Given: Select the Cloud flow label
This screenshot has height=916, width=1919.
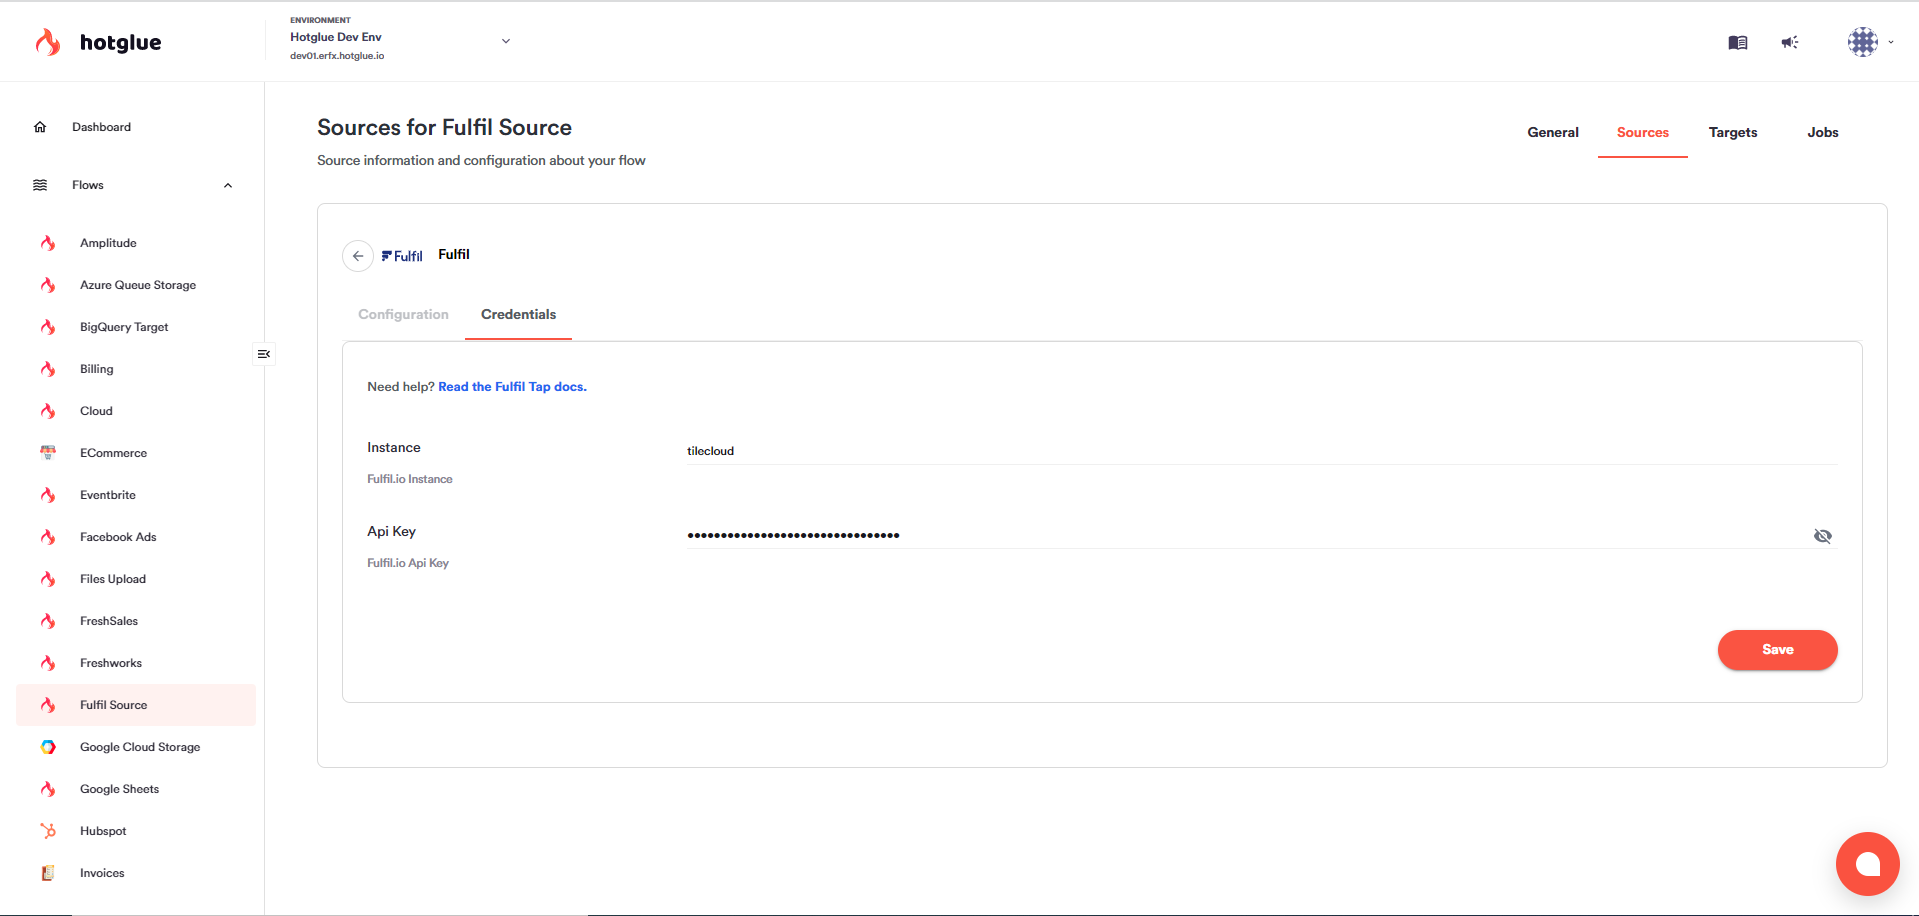Looking at the screenshot, I should pos(96,411).
